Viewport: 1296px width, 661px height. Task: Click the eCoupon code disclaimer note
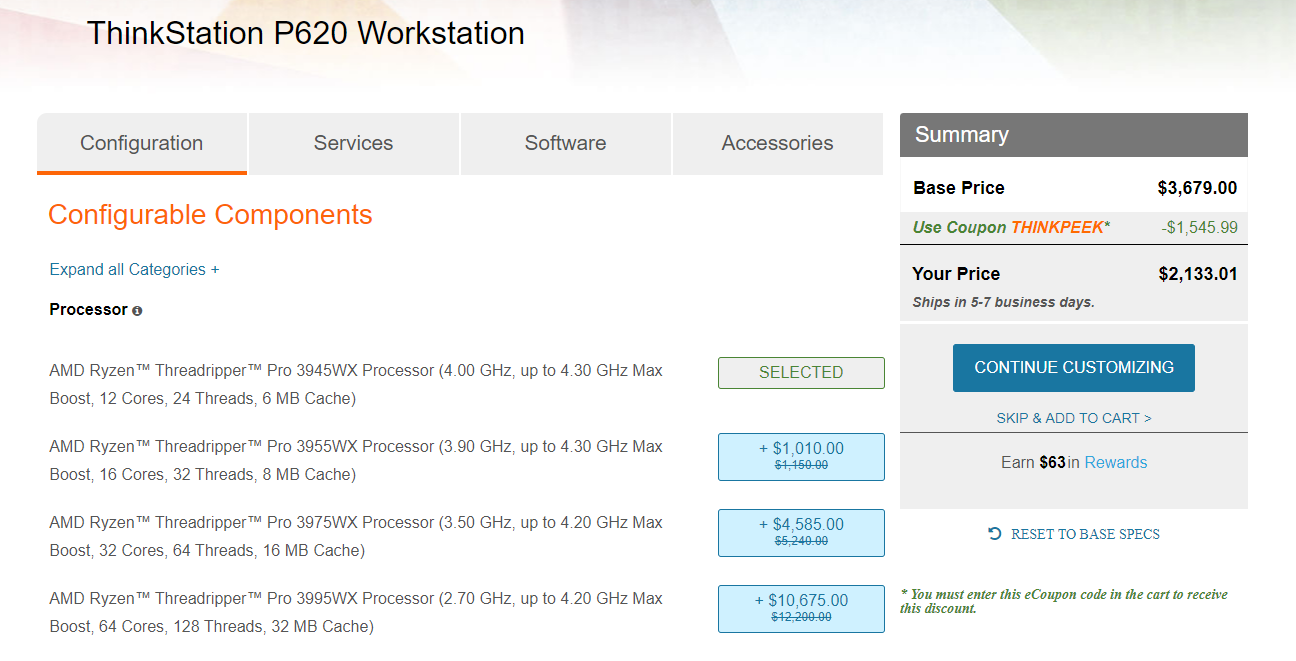1064,601
